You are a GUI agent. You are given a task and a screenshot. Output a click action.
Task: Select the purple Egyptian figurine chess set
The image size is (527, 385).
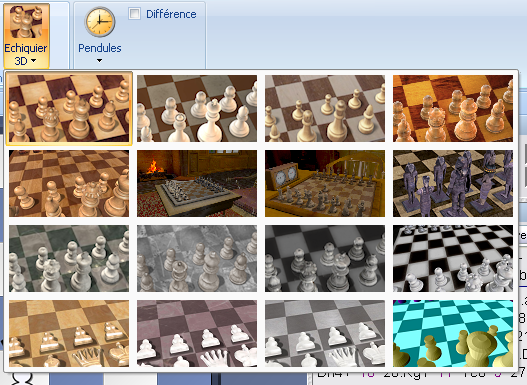[x=453, y=183]
